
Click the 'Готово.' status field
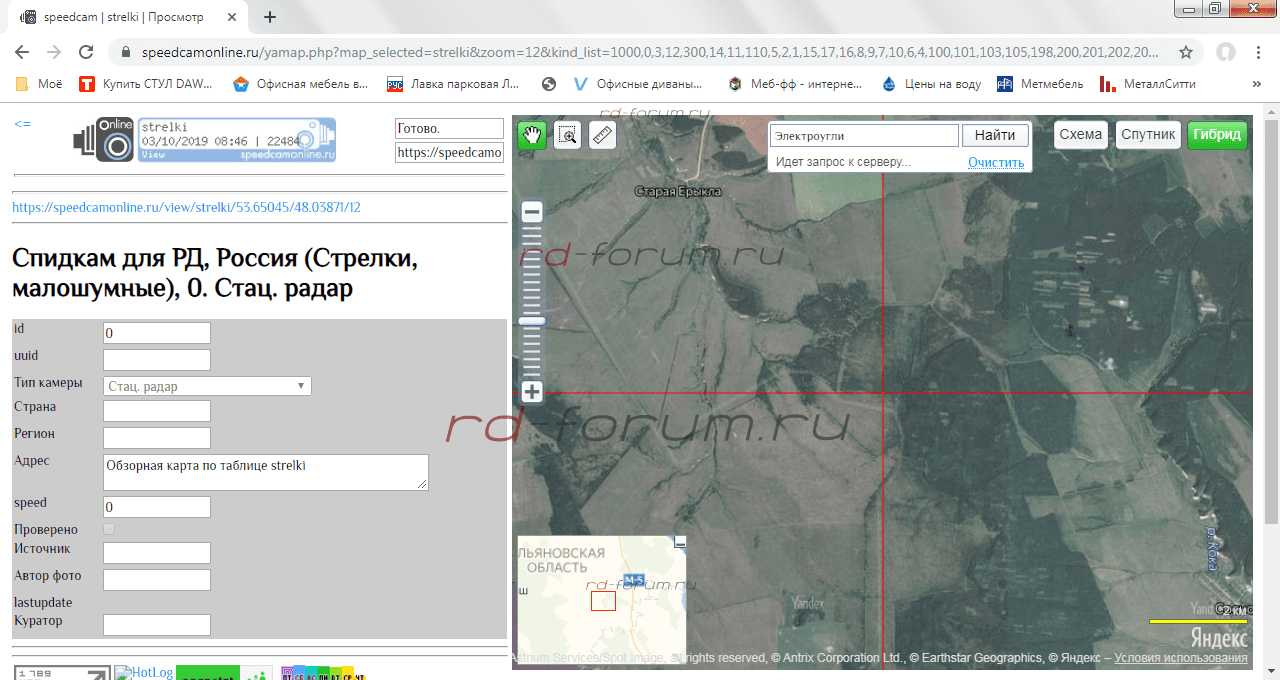[449, 129]
